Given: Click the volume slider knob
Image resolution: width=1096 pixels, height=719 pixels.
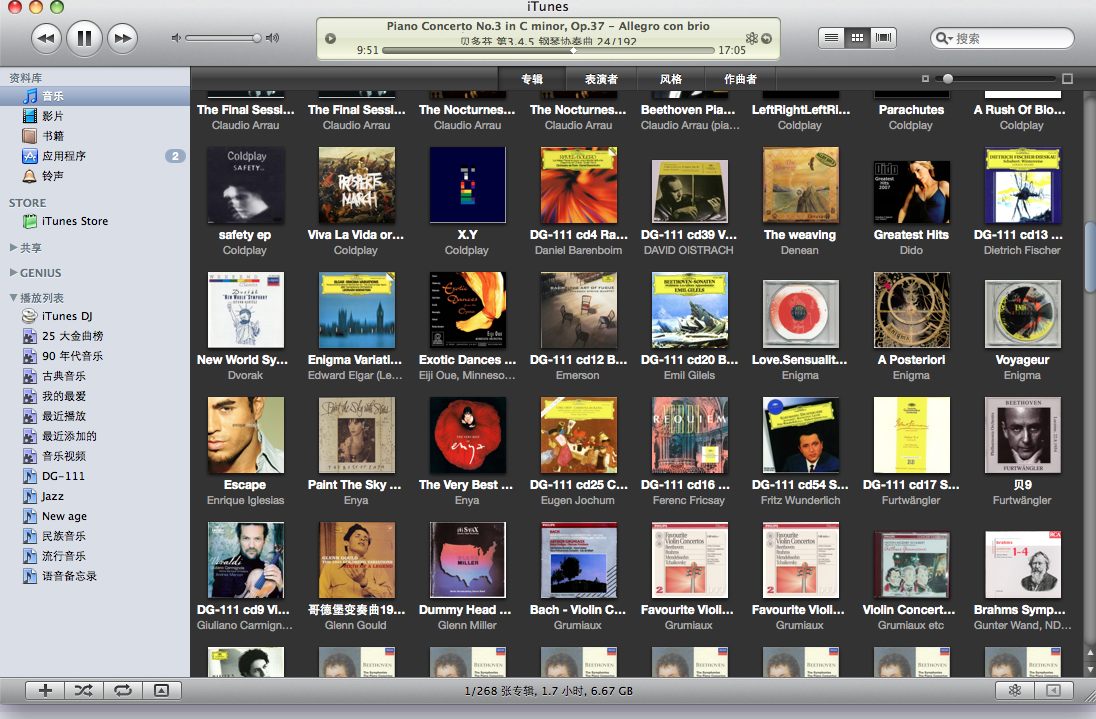Looking at the screenshot, I should pyautogui.click(x=257, y=38).
